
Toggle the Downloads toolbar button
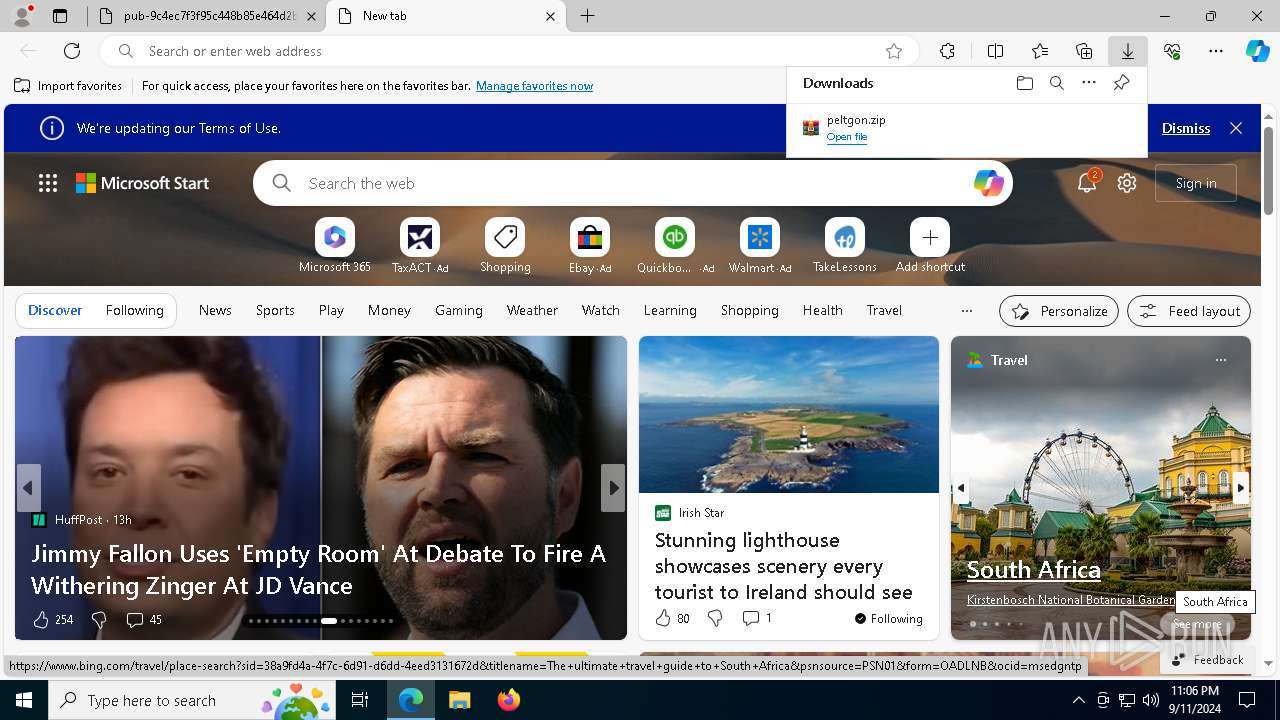(1127, 51)
